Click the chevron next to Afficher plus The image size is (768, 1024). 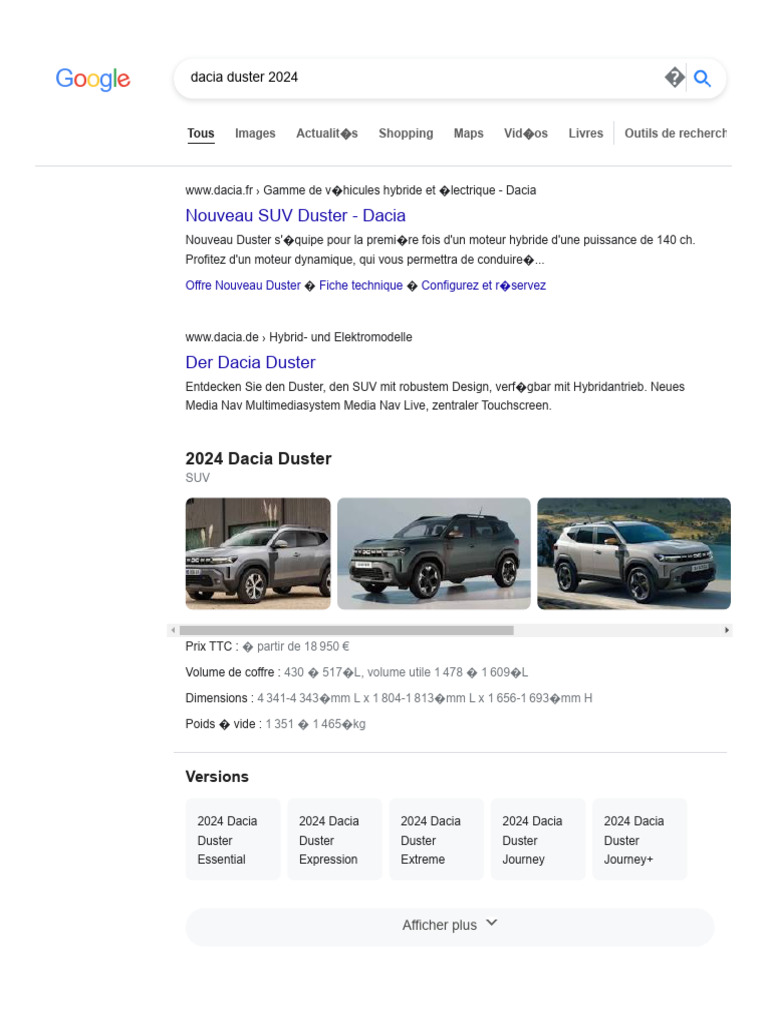(492, 923)
